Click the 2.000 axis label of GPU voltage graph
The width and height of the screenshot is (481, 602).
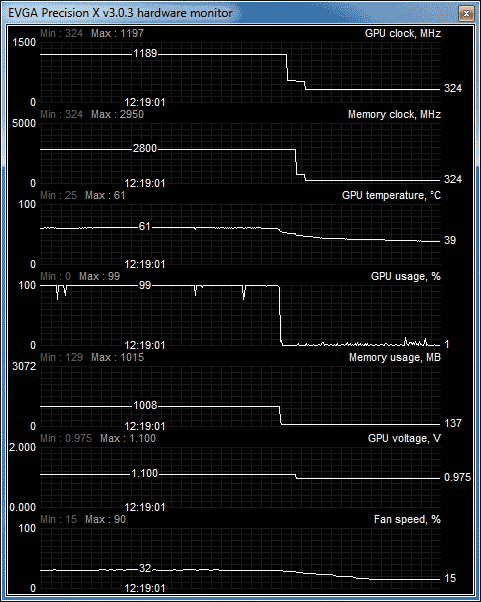tap(23, 448)
